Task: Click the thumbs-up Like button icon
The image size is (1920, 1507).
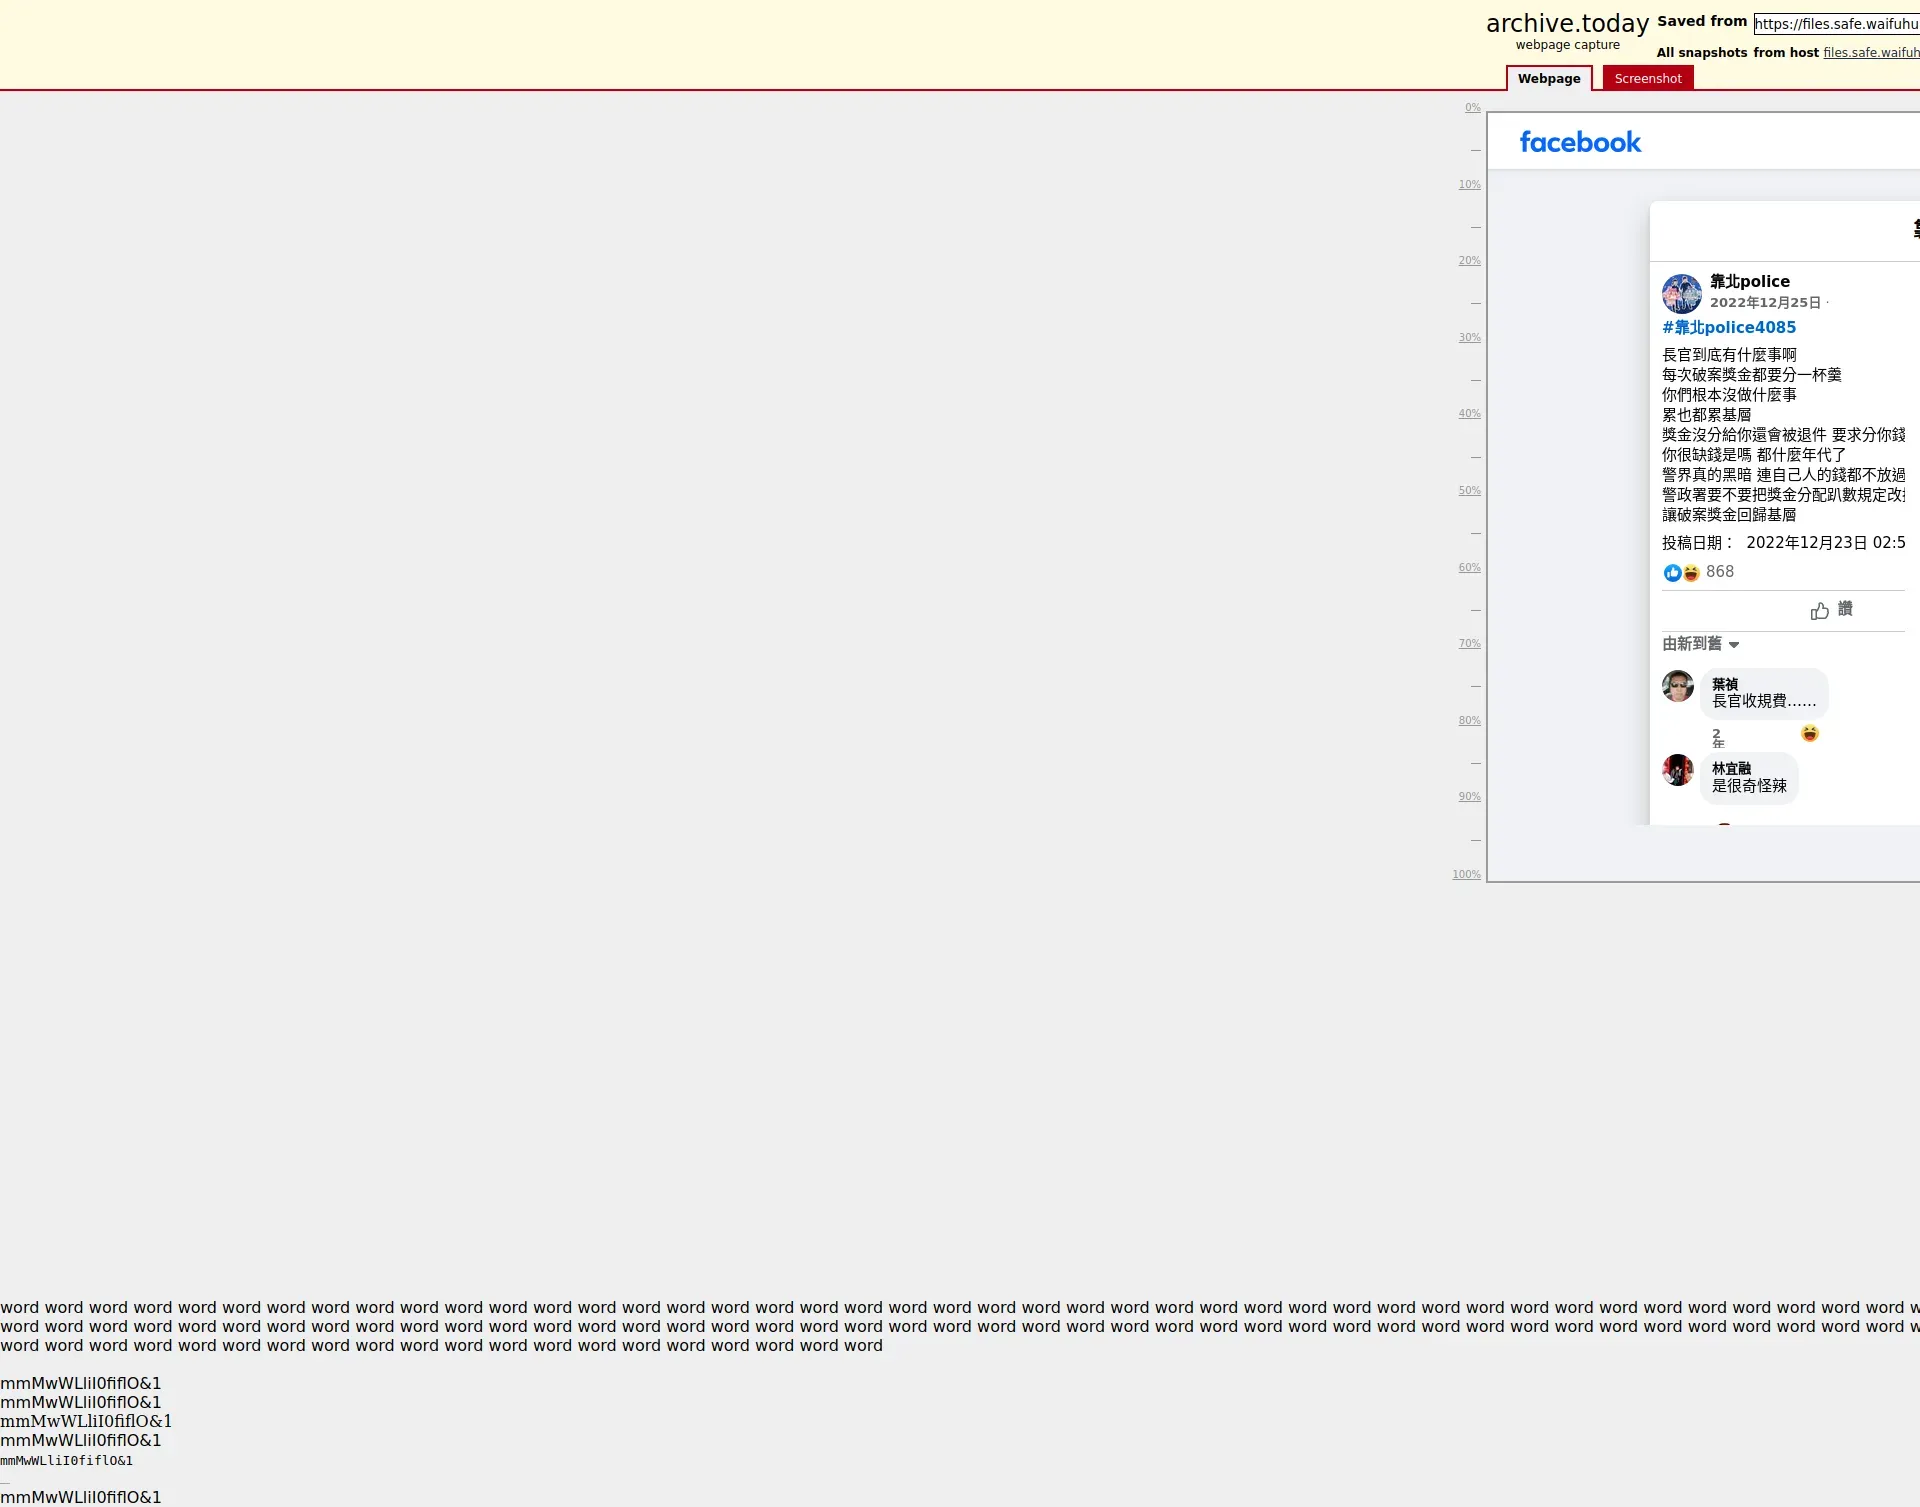Action: [x=1819, y=610]
